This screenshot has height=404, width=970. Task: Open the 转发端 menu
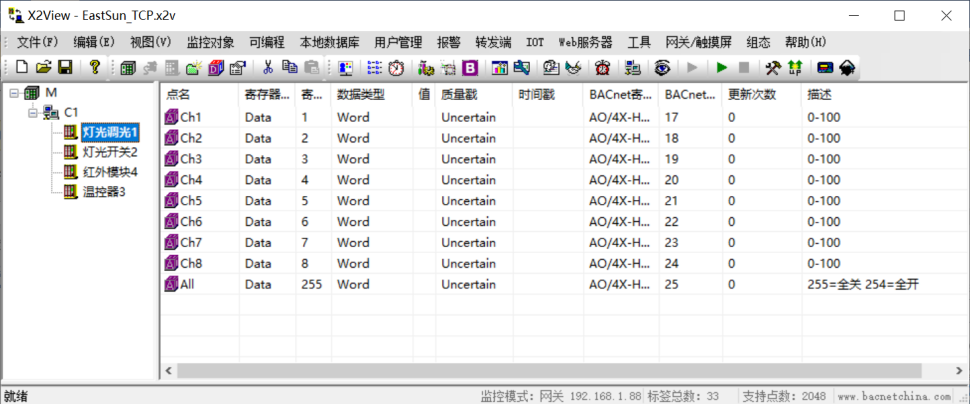coord(493,43)
